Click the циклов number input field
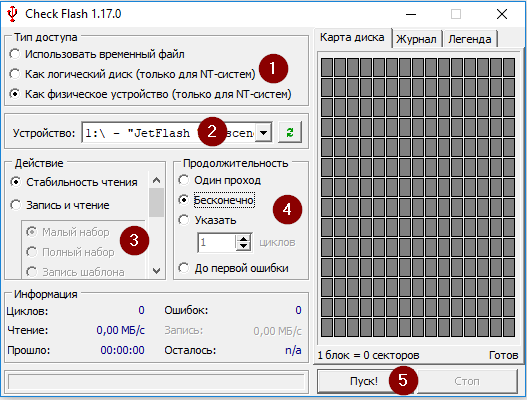 click(x=217, y=242)
